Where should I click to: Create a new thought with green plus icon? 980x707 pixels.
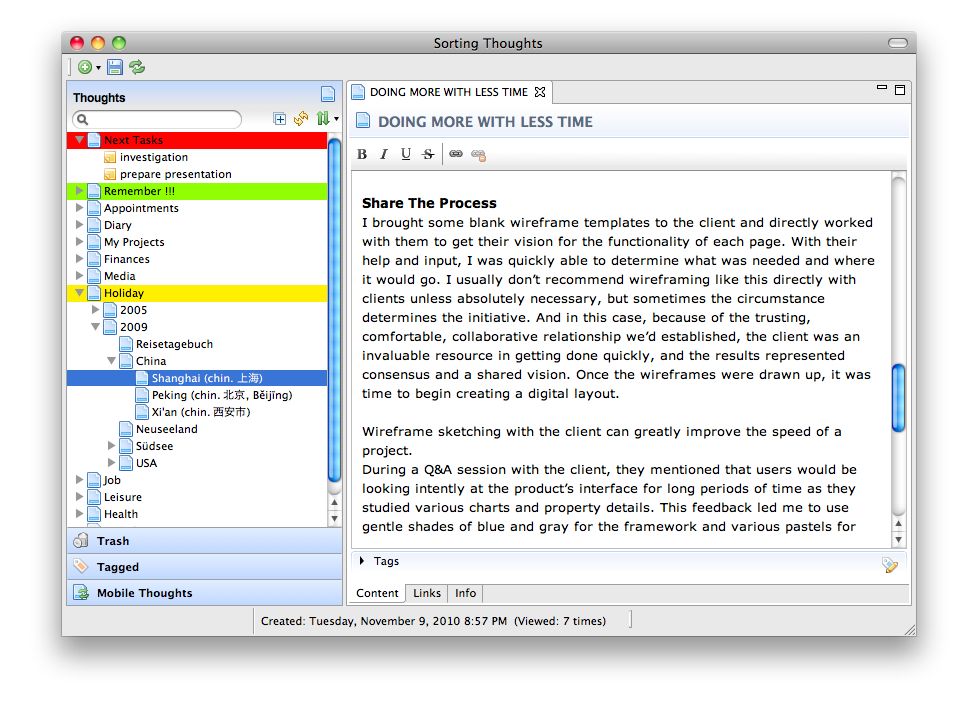pyautogui.click(x=84, y=66)
